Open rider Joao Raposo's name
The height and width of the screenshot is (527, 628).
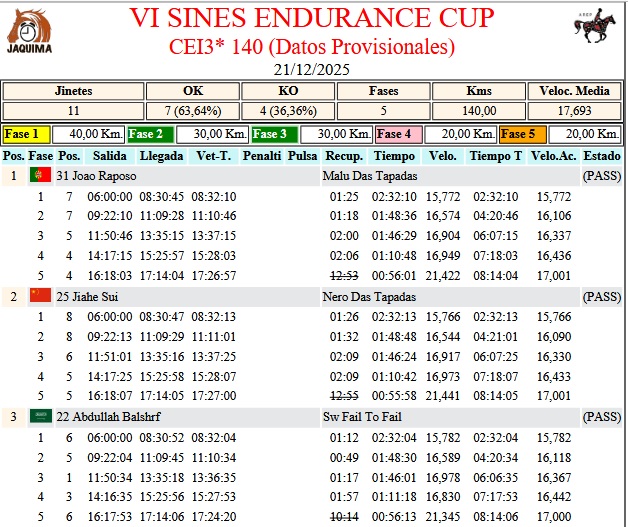tap(88, 176)
